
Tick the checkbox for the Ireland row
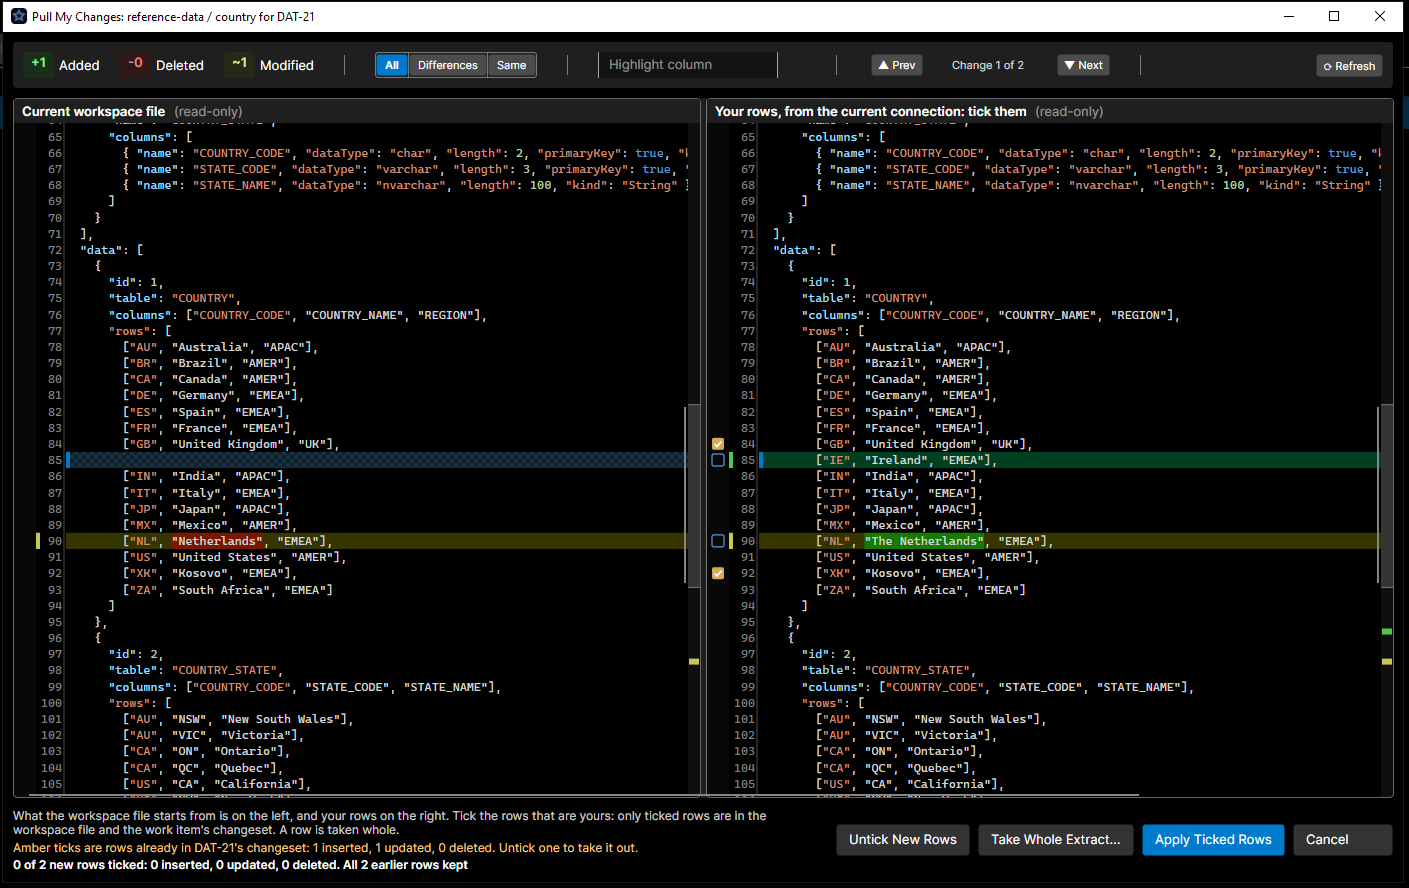(x=718, y=460)
